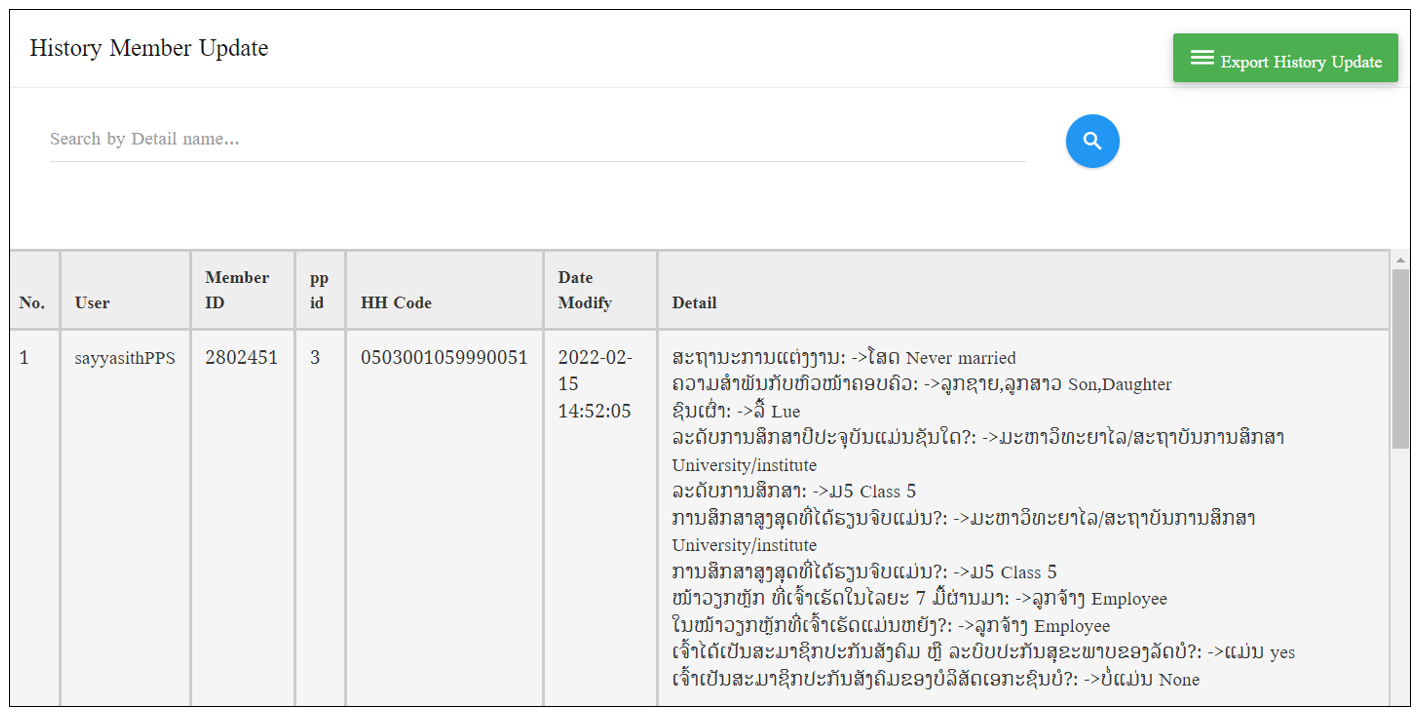
Task: Select the Detail column header
Action: click(x=694, y=302)
